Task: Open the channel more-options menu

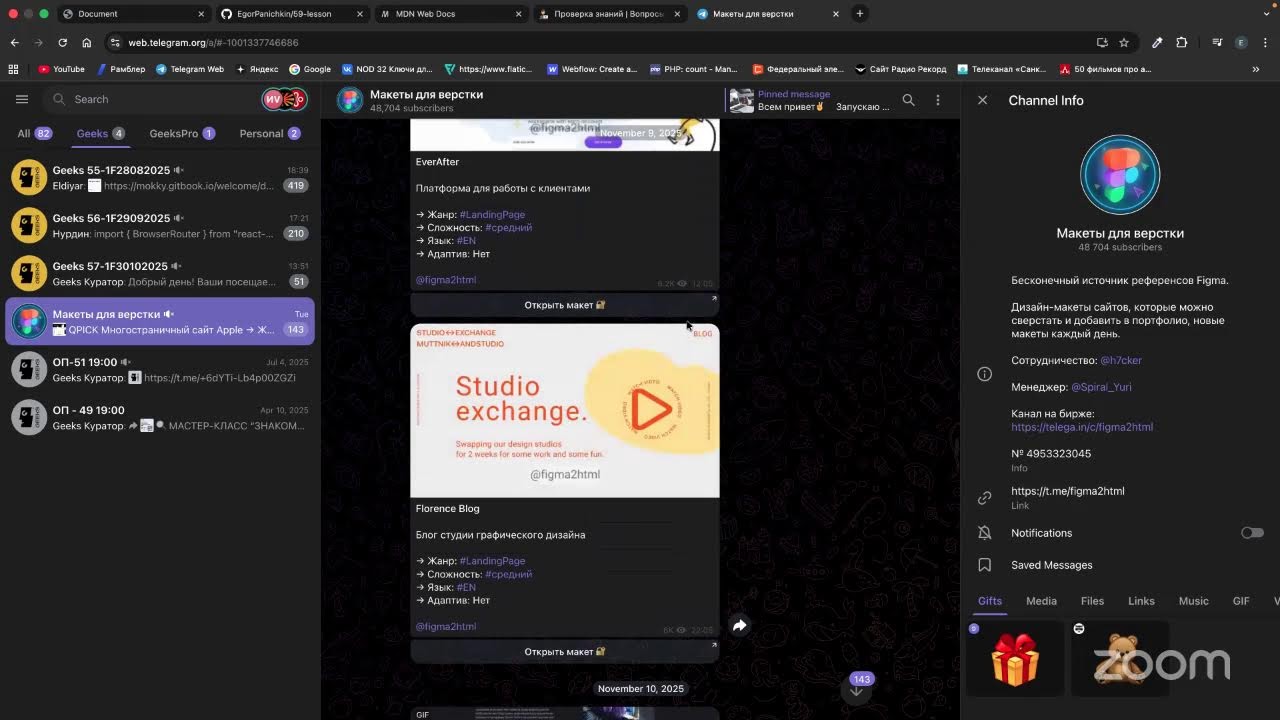Action: click(937, 100)
